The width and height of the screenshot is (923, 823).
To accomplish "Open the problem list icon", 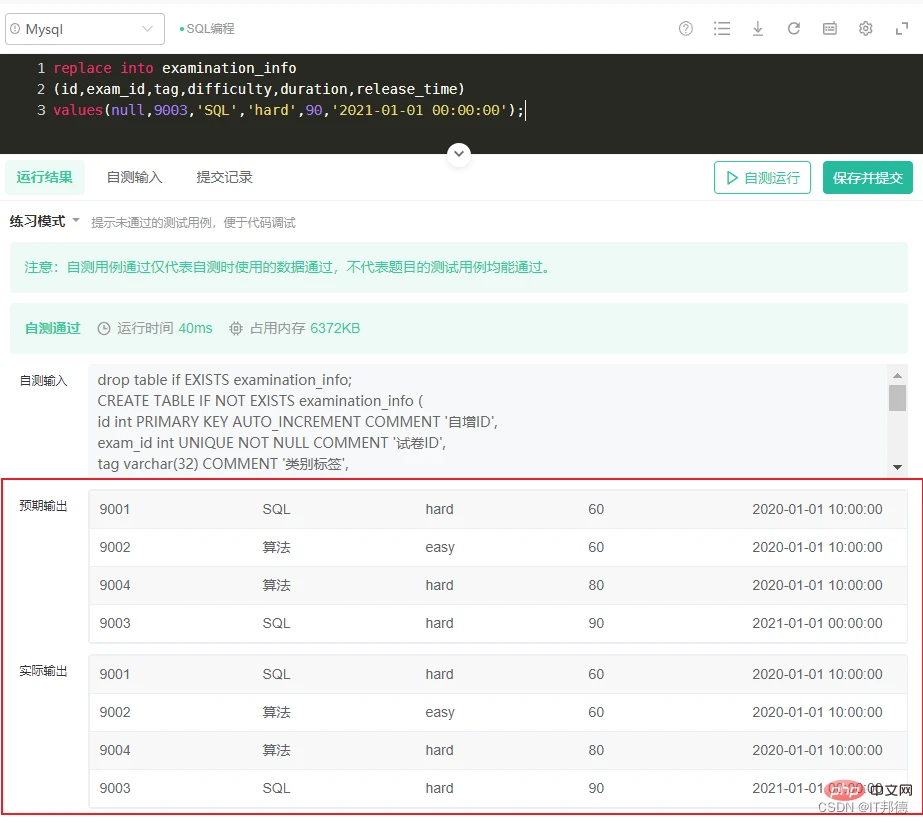I will pyautogui.click(x=722, y=28).
